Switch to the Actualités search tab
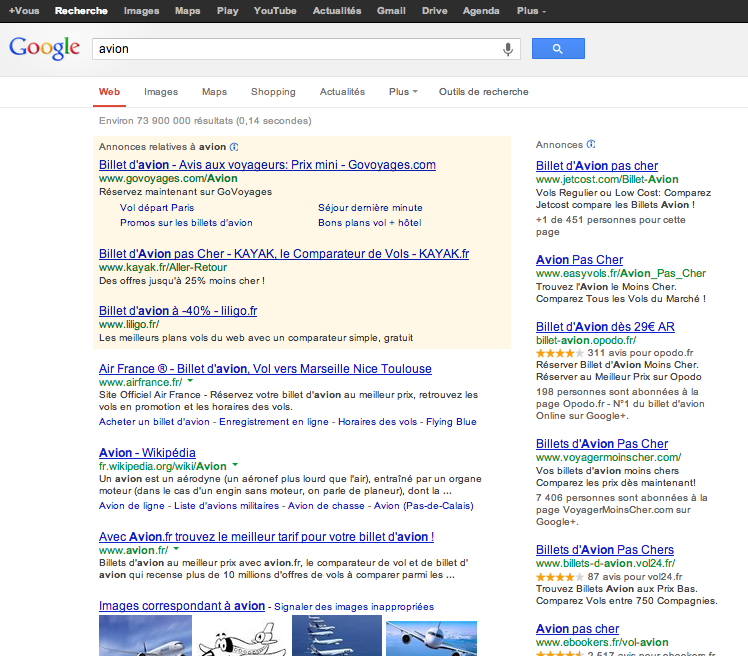 tap(342, 92)
